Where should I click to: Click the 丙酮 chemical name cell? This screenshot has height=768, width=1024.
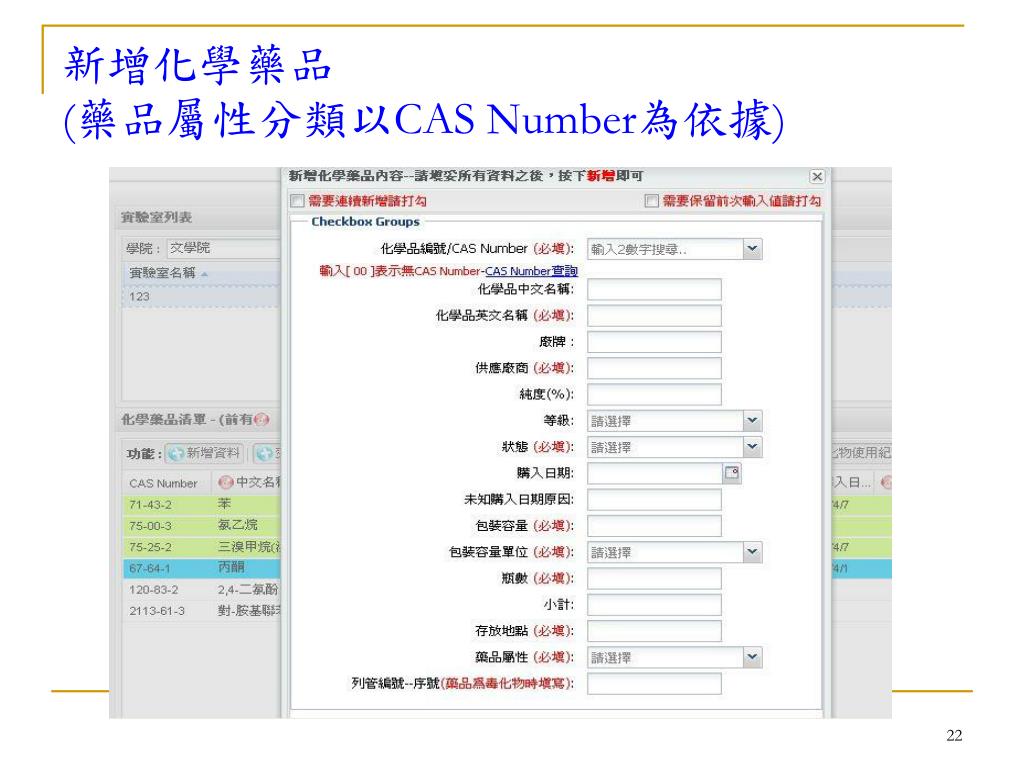[231, 568]
